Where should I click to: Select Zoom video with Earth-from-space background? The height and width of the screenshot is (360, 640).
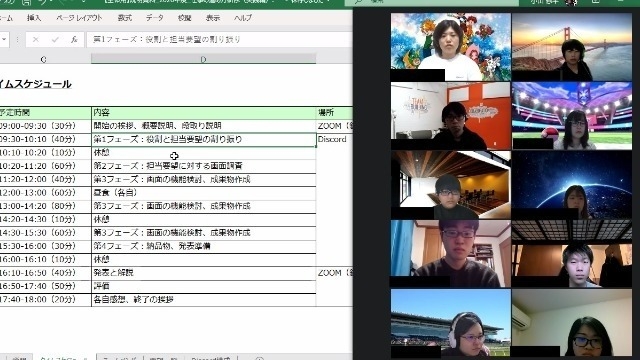pos(572,185)
